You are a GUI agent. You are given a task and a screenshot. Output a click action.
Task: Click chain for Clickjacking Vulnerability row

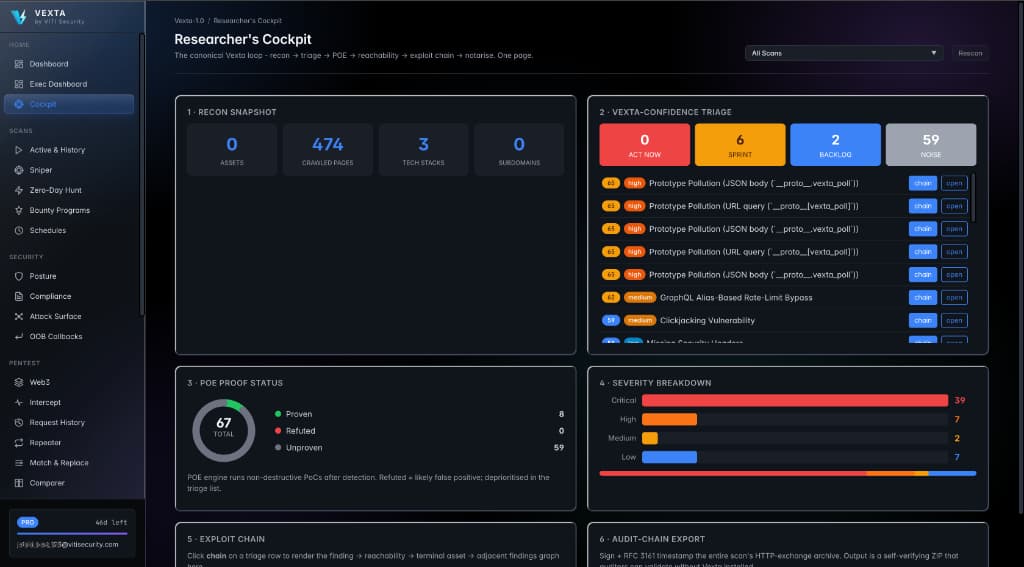923,320
